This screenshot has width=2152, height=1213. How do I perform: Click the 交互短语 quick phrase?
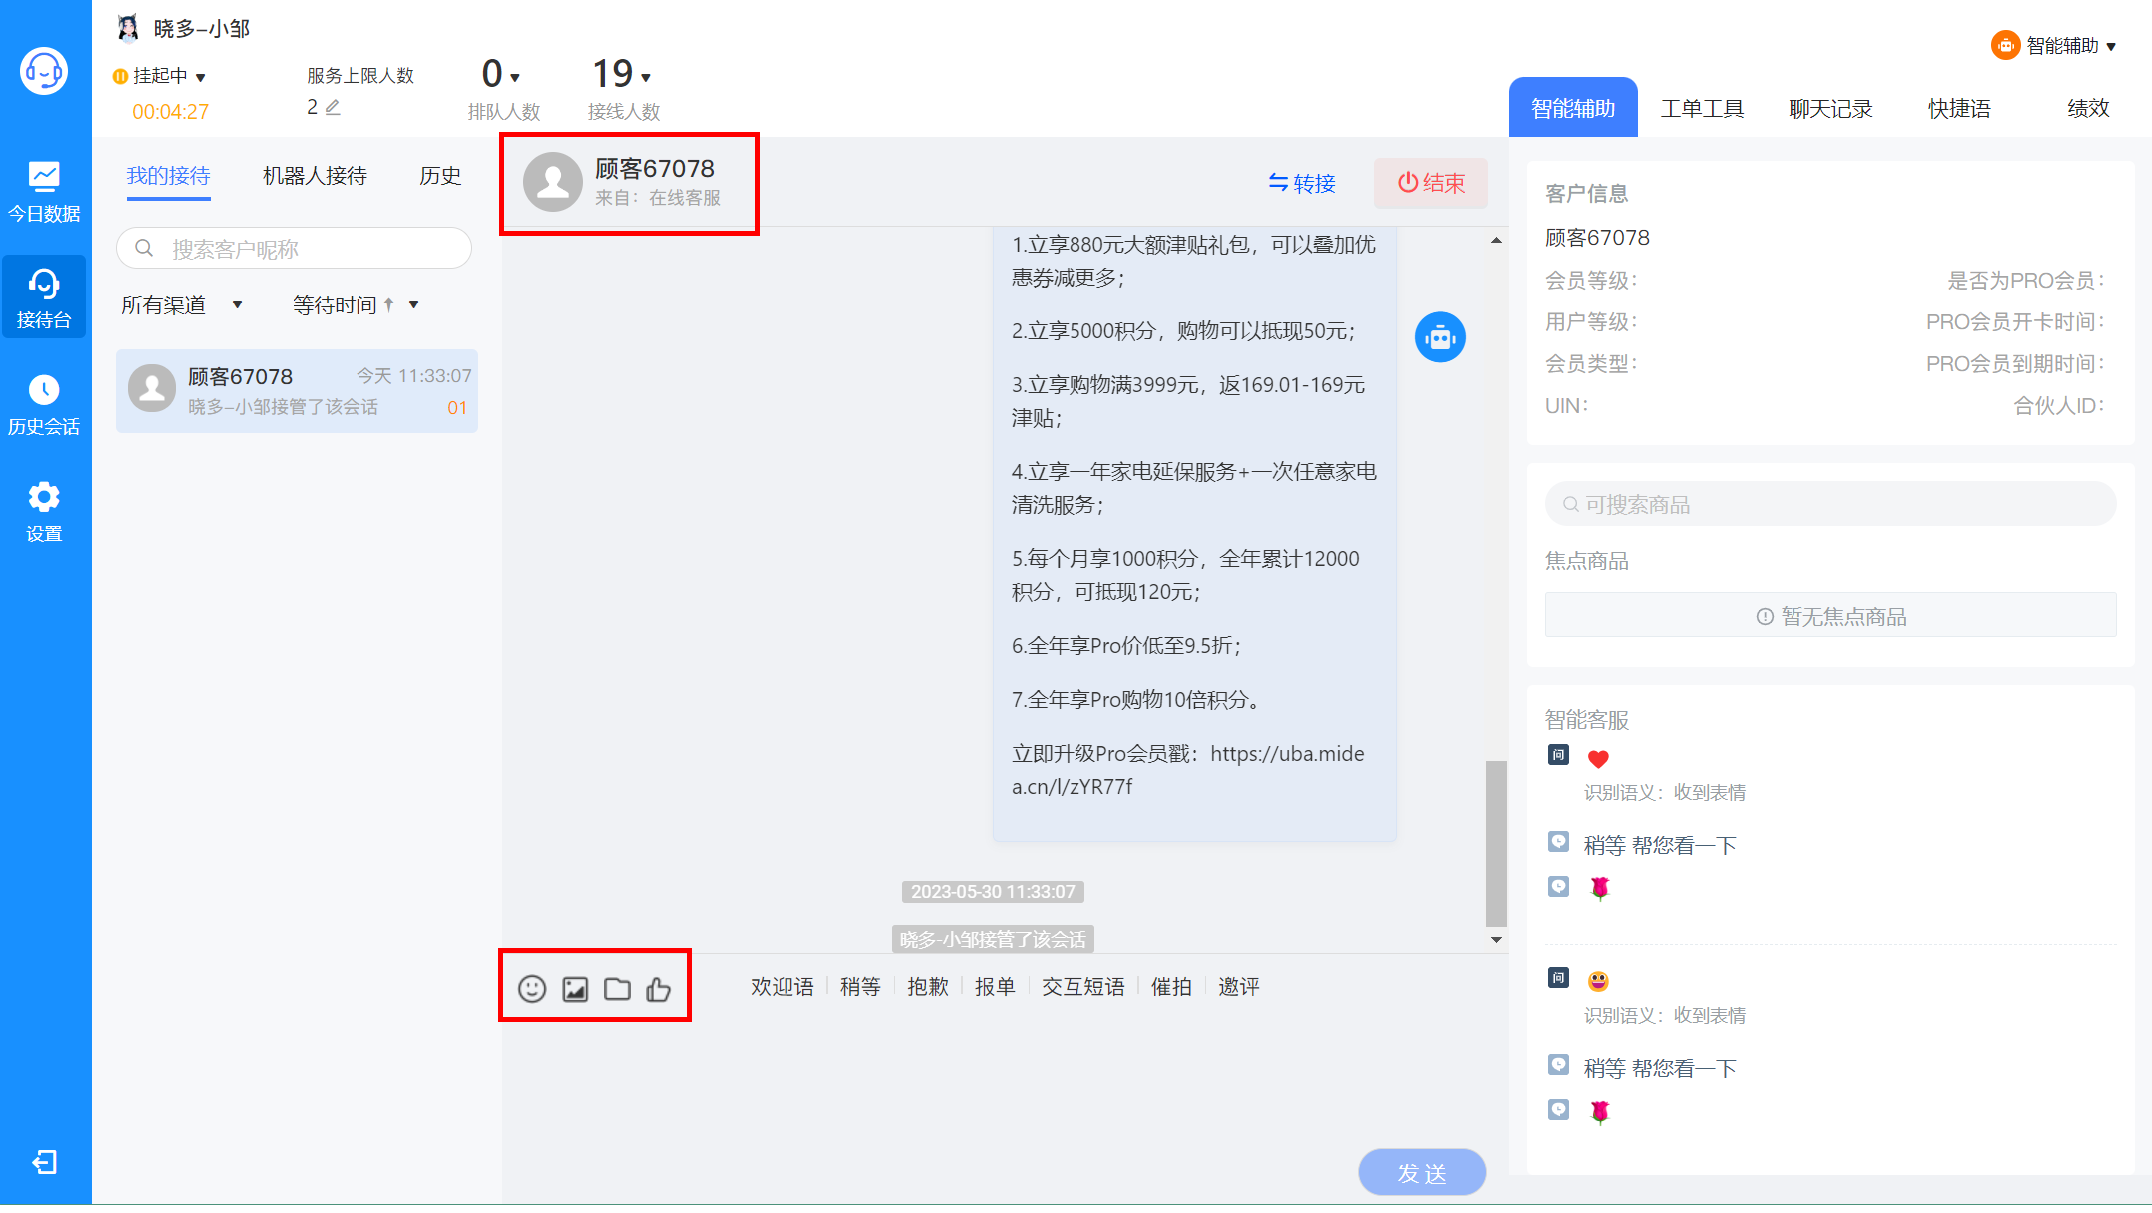pos(1083,987)
